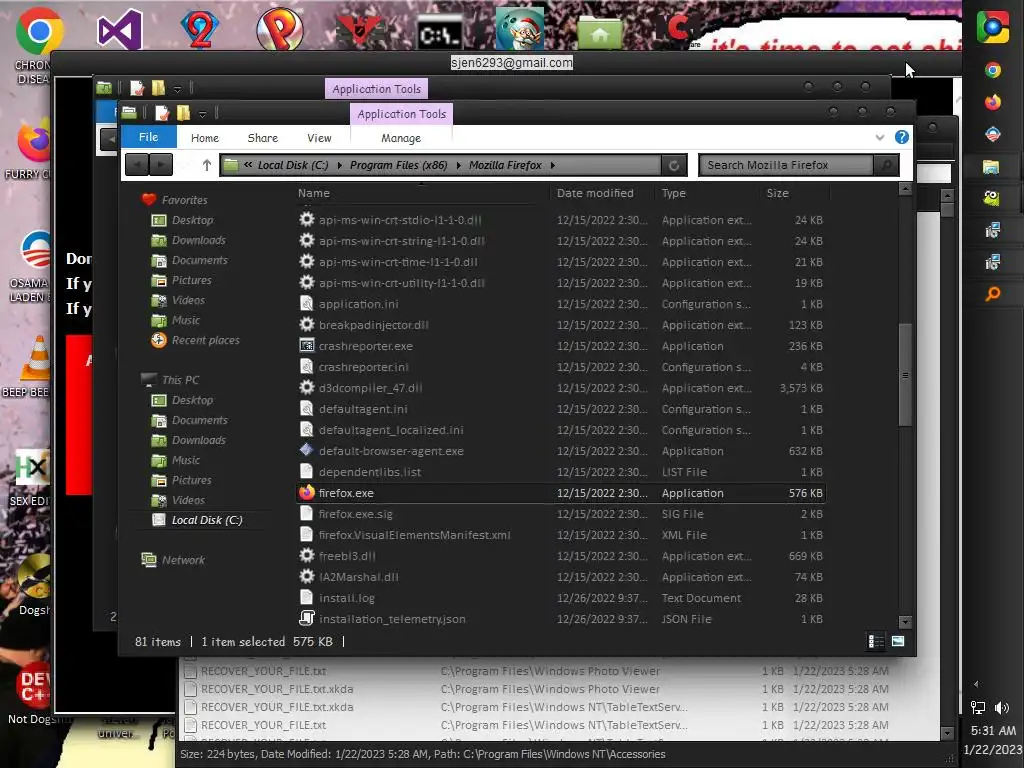Click the freebl3.dll gear icon
Image resolution: width=1024 pixels, height=768 pixels.
[x=306, y=556]
